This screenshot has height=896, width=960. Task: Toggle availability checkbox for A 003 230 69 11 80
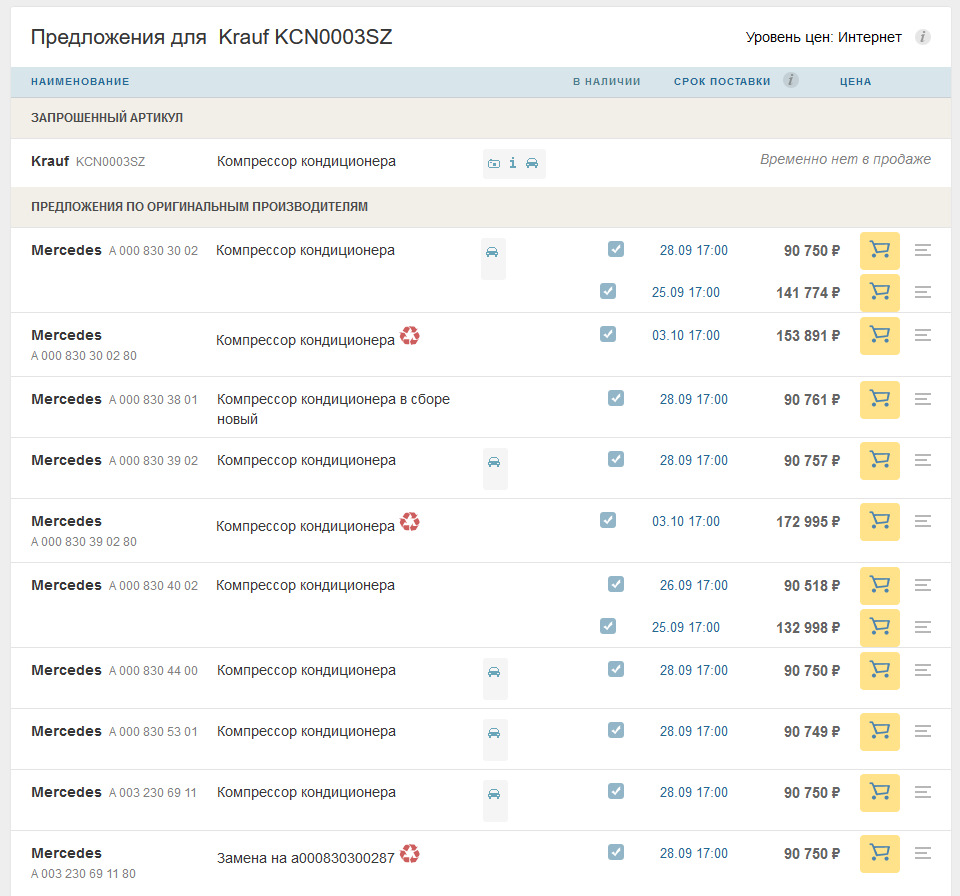(616, 852)
